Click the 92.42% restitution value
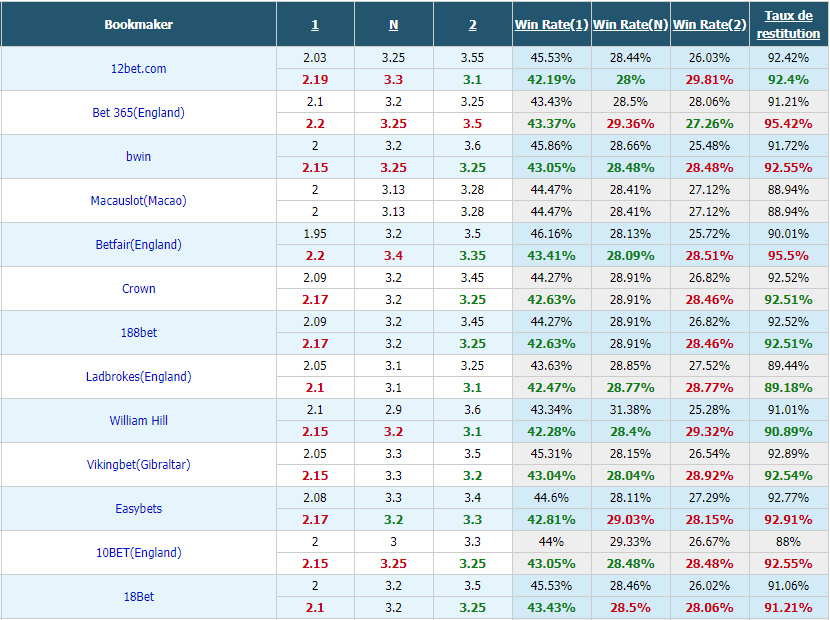The image size is (830, 620). (x=788, y=58)
